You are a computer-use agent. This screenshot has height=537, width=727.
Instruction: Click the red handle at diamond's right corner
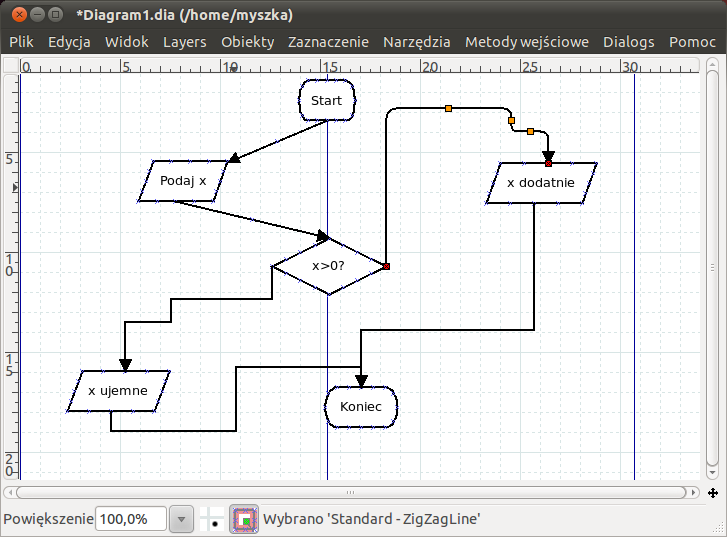[x=386, y=266]
